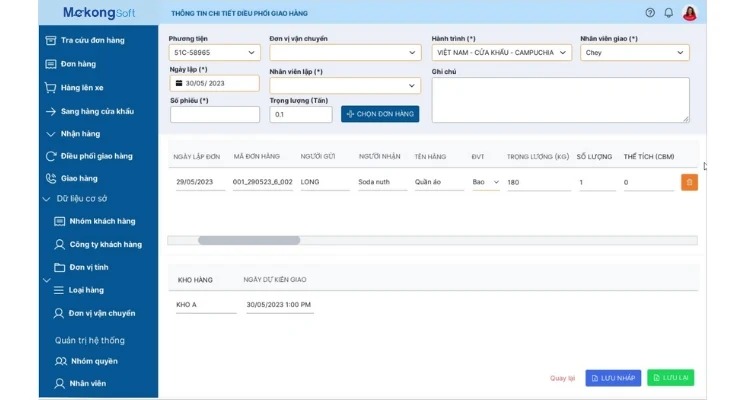Go to Nhóm khách hàng
Image resolution: width=750 pixels, height=400 pixels.
coord(101,221)
